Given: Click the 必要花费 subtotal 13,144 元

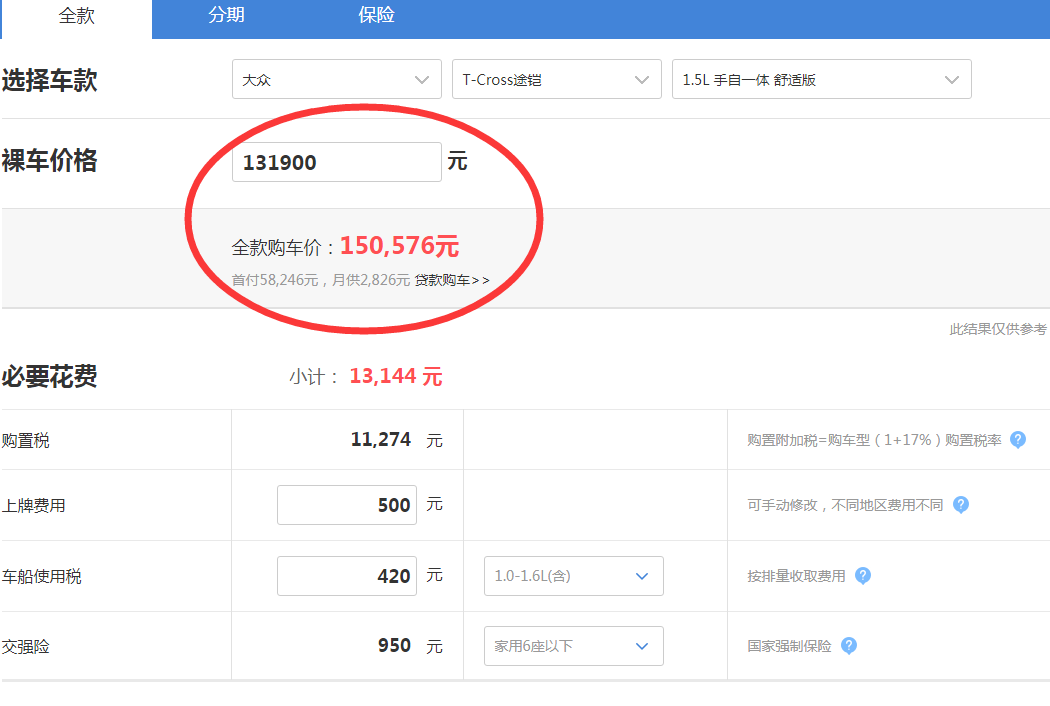Looking at the screenshot, I should tap(396, 376).
